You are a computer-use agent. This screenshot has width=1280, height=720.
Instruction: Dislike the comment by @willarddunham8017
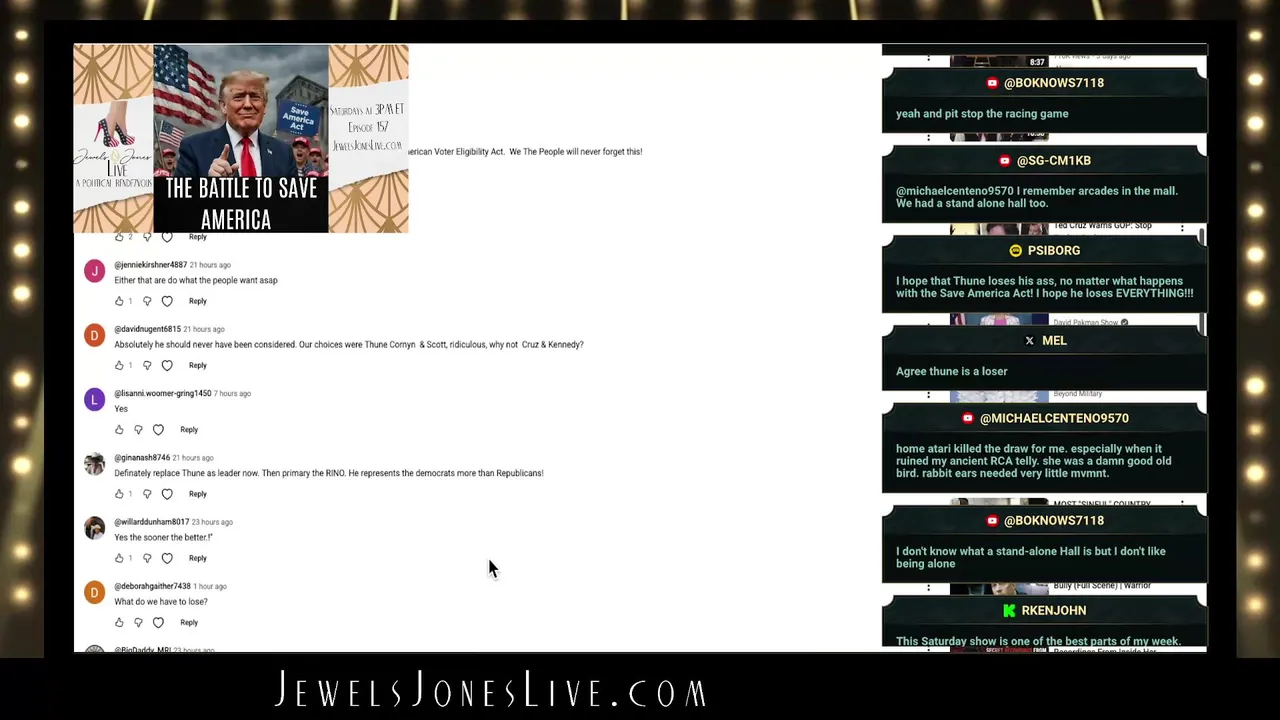147,558
